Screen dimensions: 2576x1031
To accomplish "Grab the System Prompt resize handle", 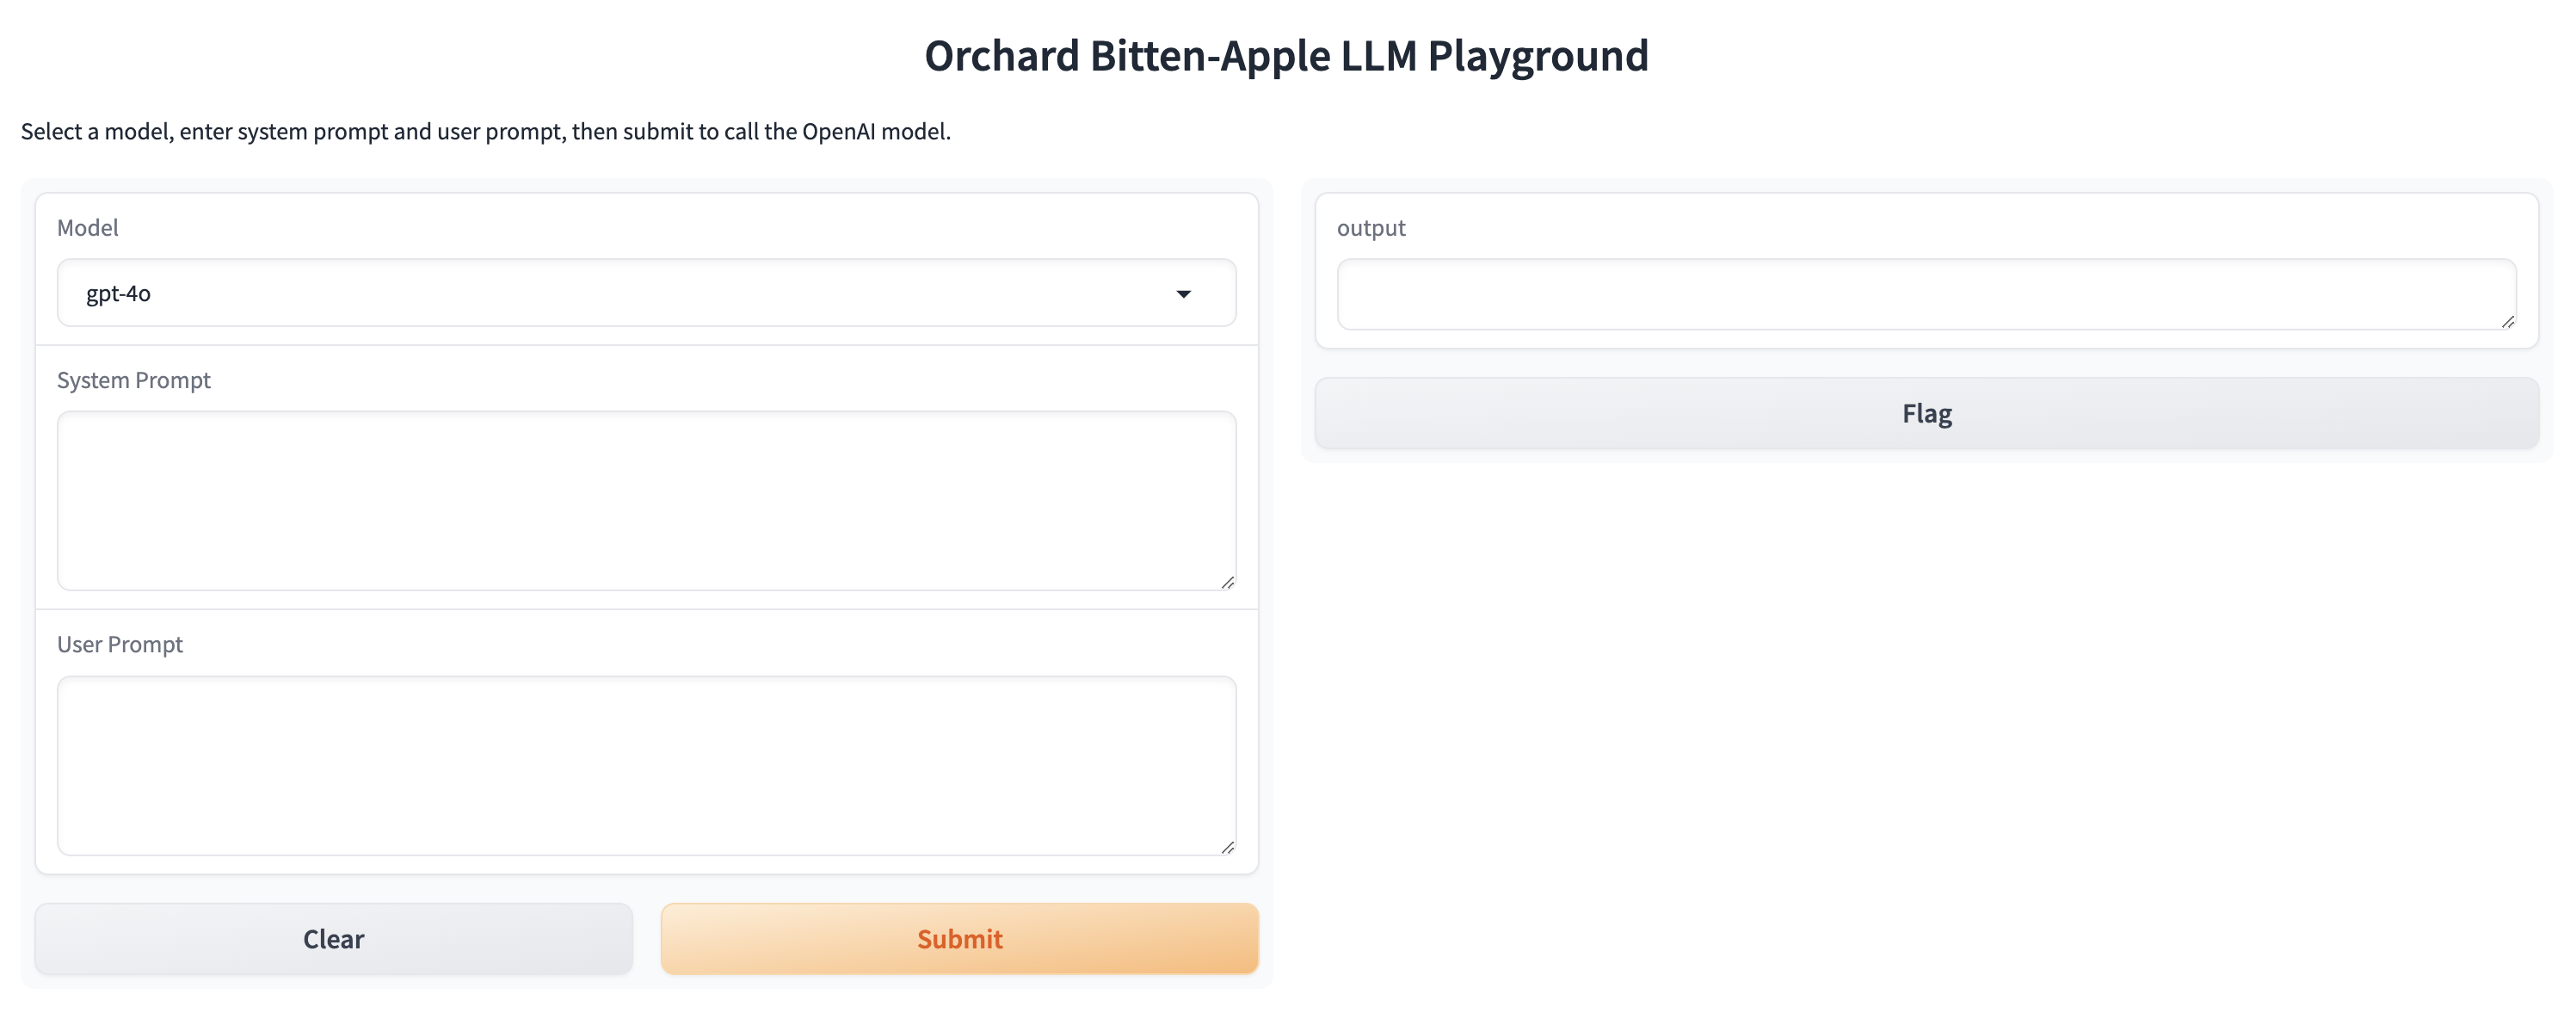I will tap(1227, 582).
